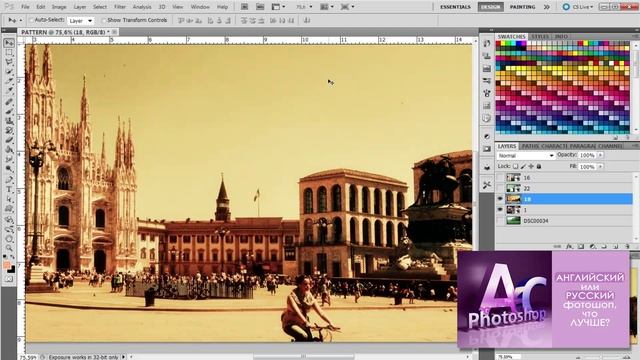Open the CS Live dropdown
The height and width of the screenshot is (360, 640).
578,7
